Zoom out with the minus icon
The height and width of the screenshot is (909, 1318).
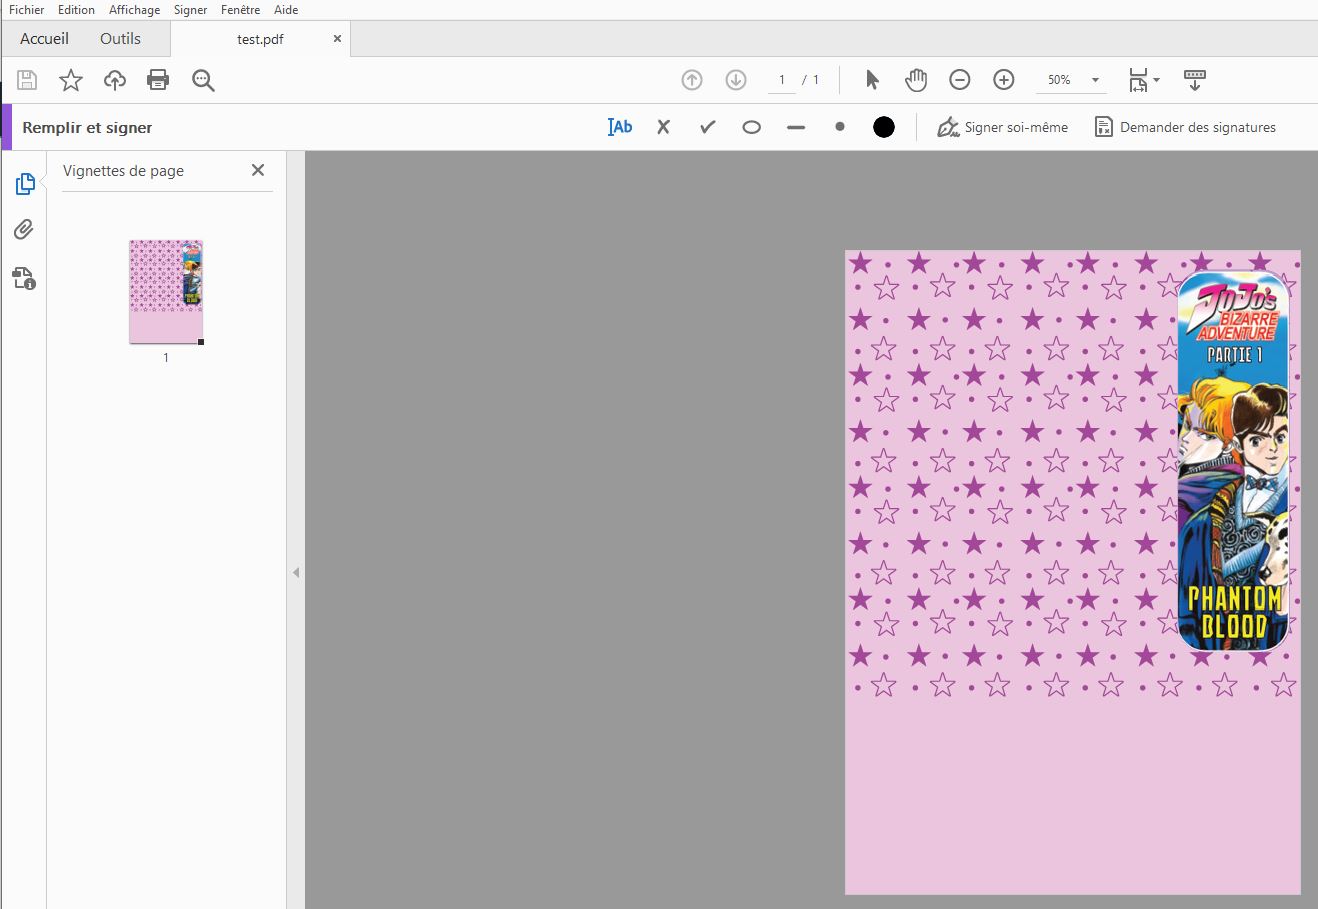coord(960,80)
